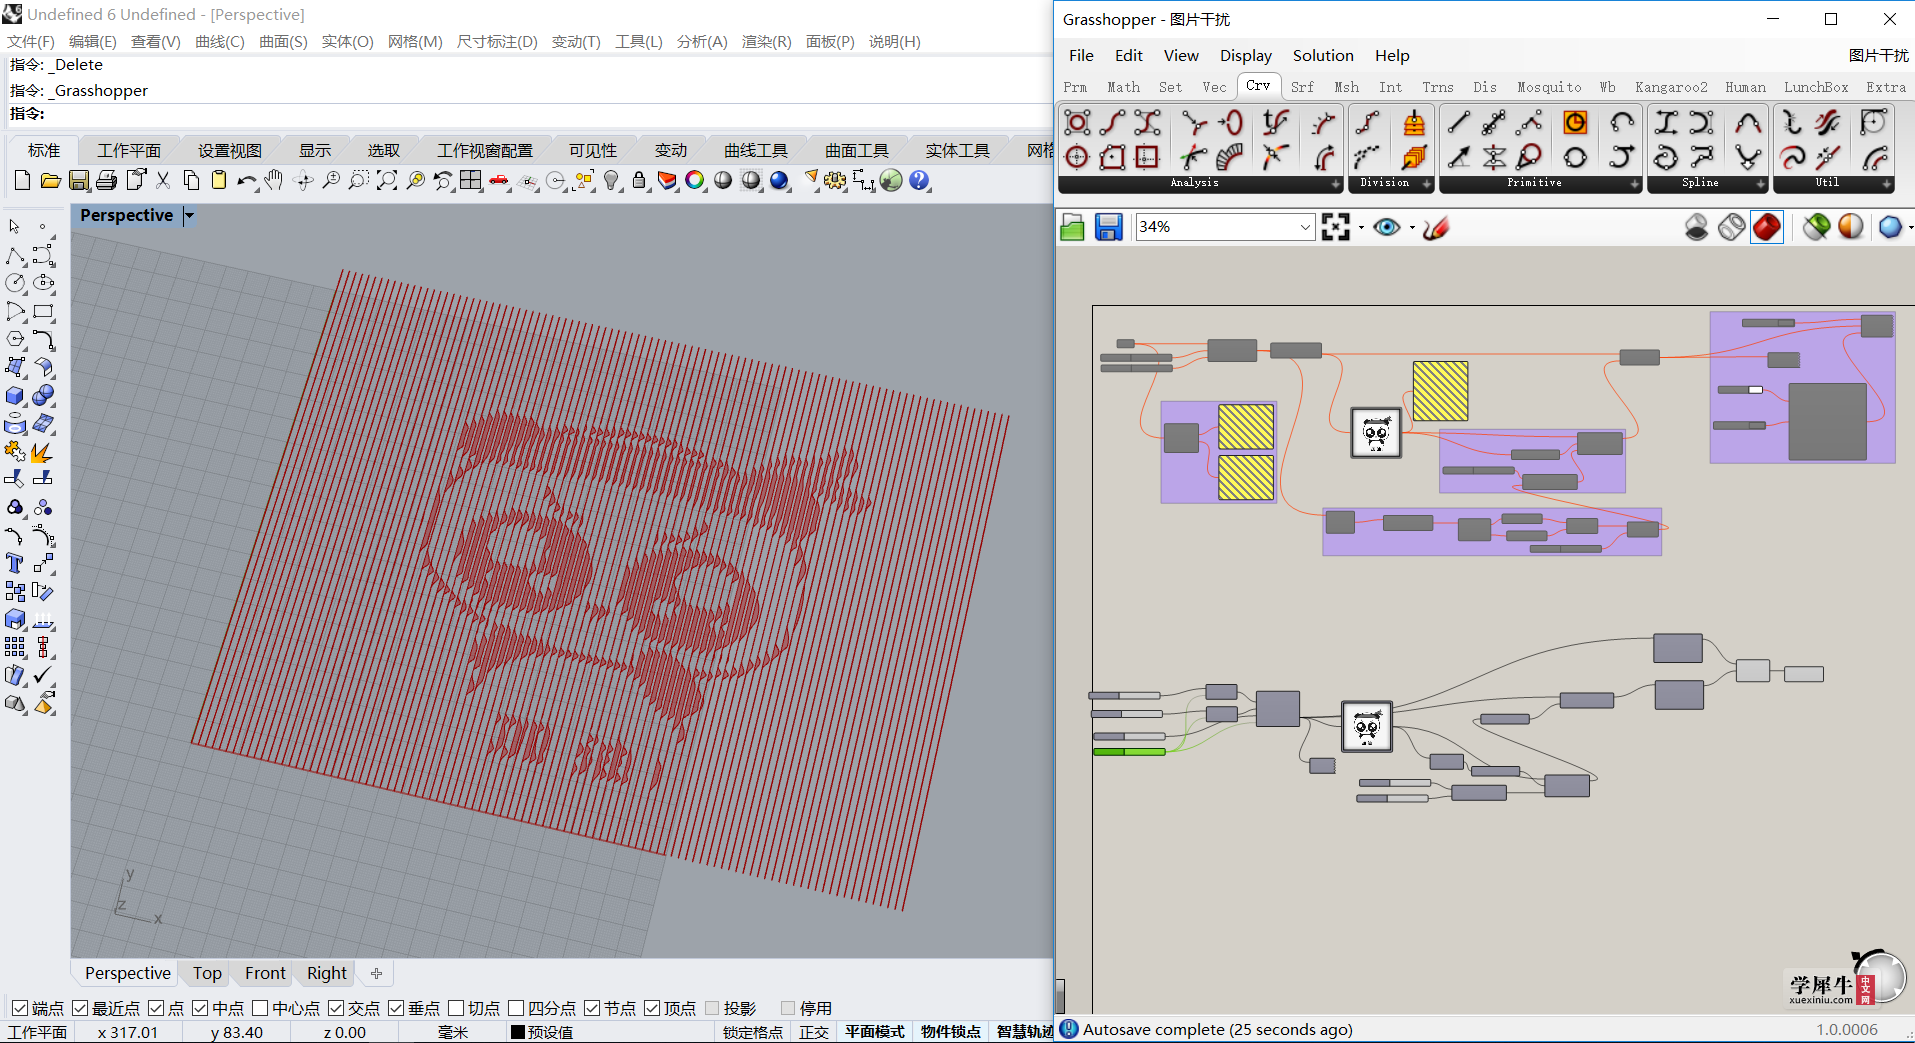Click the green selected number slider
1915x1043 pixels.
tap(1129, 751)
